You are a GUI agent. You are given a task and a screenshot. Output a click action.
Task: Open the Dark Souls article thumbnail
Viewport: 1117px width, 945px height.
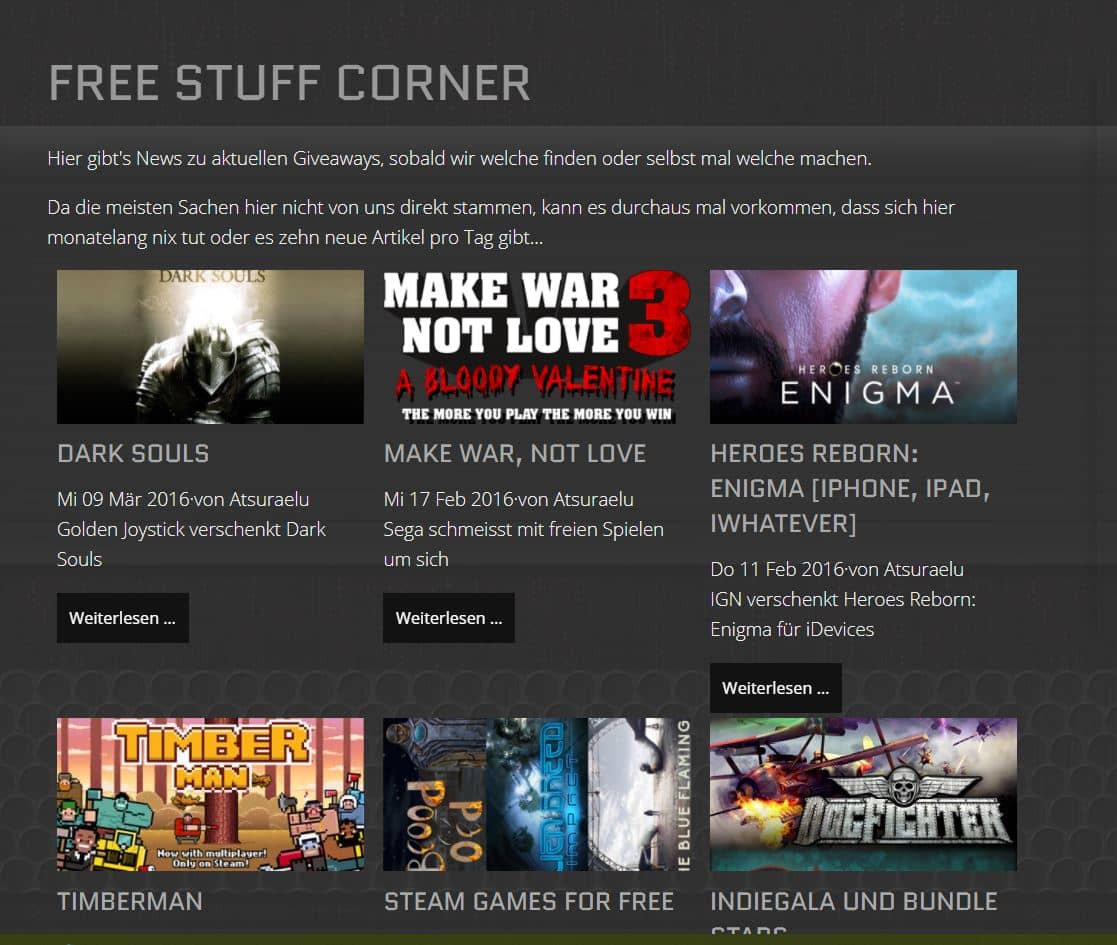[210, 346]
